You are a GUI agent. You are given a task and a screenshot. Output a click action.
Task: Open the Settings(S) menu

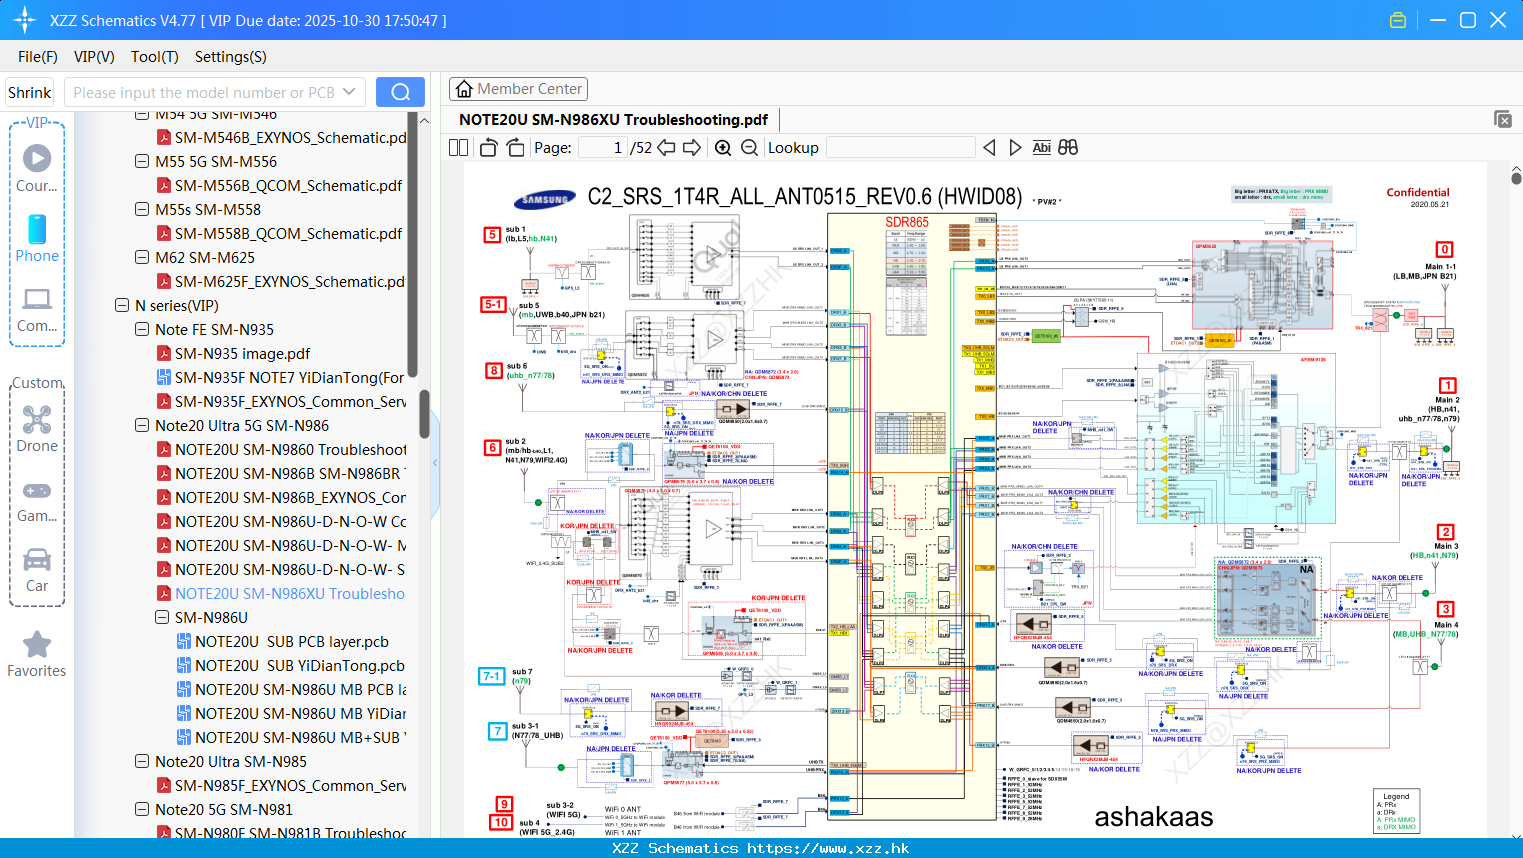pos(231,57)
